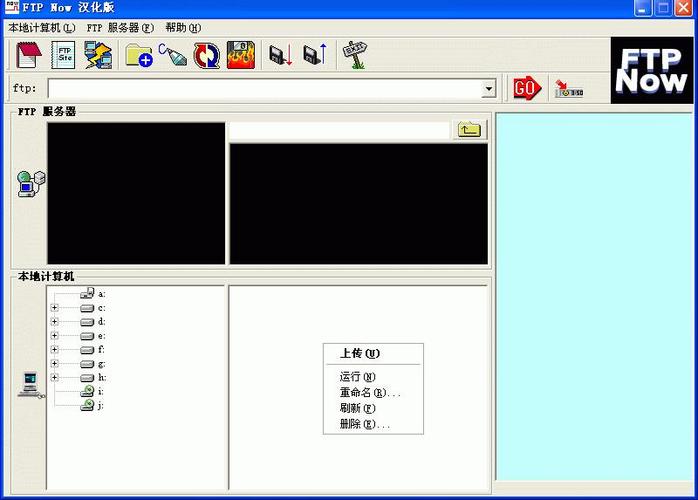Open the FTP 服务器(F) menu

120,28
